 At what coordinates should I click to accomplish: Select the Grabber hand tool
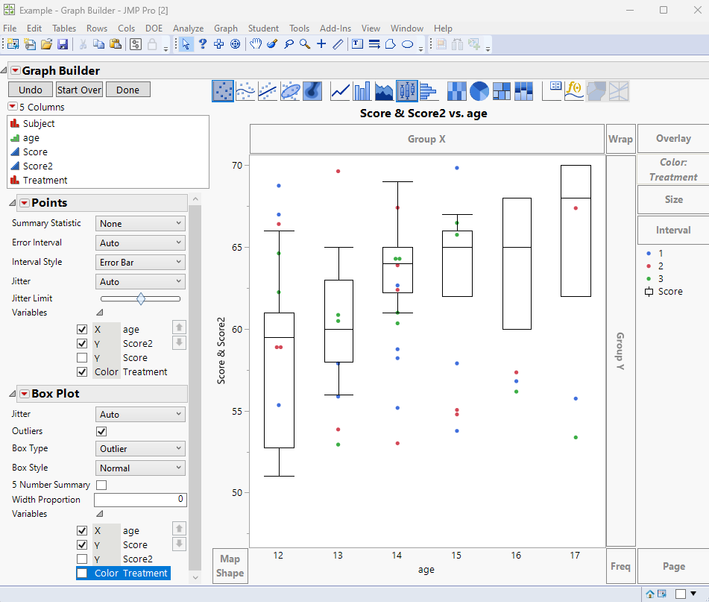tap(256, 44)
